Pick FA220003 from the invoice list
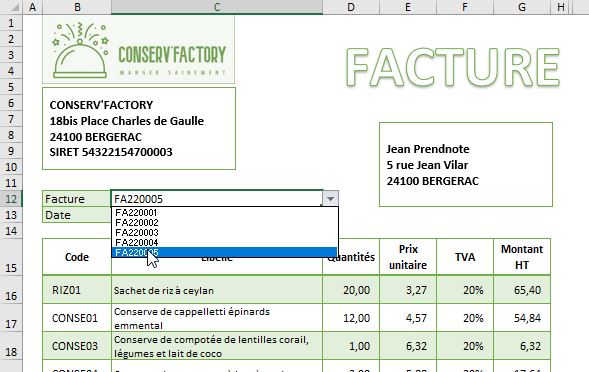This screenshot has height=372, width=589. [x=225, y=233]
